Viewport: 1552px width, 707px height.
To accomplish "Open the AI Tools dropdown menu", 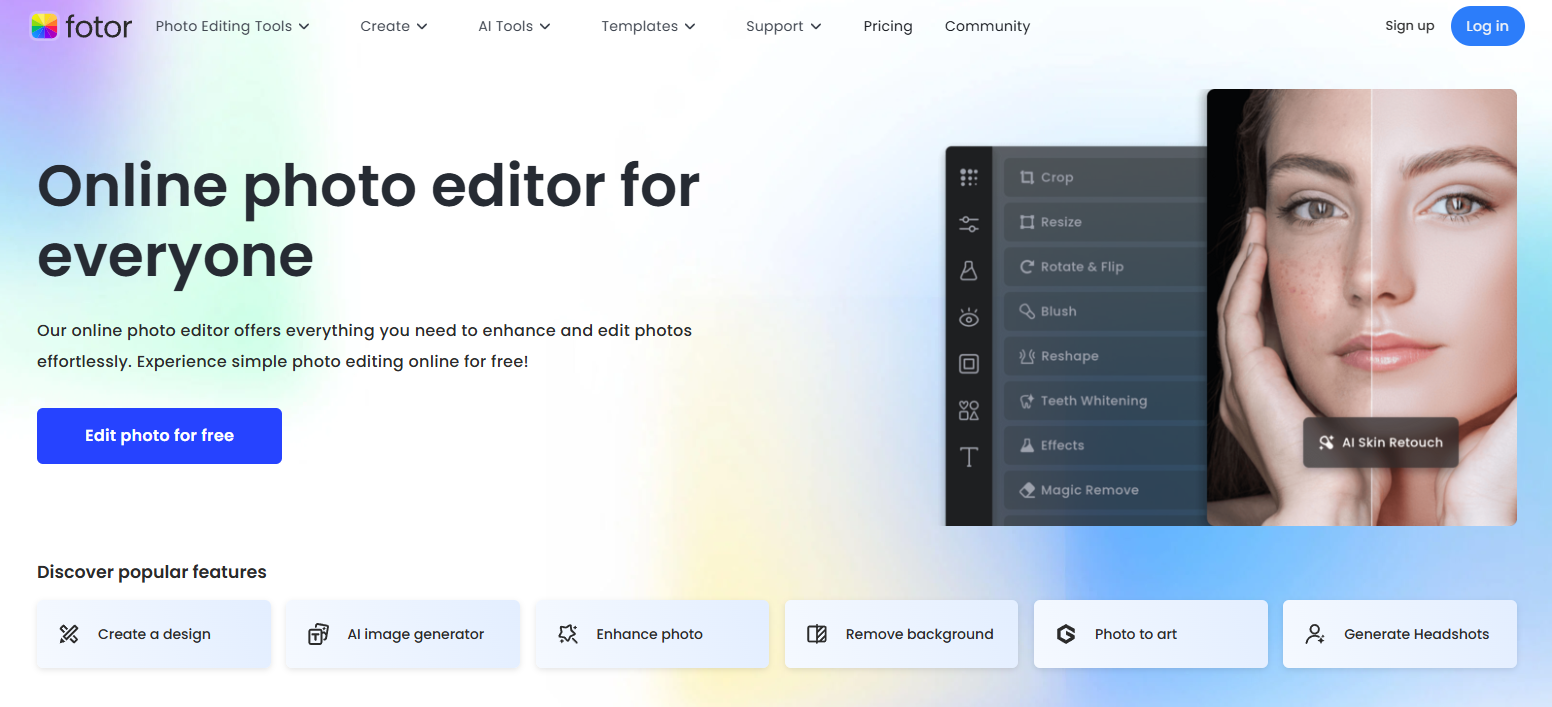I will pyautogui.click(x=514, y=26).
